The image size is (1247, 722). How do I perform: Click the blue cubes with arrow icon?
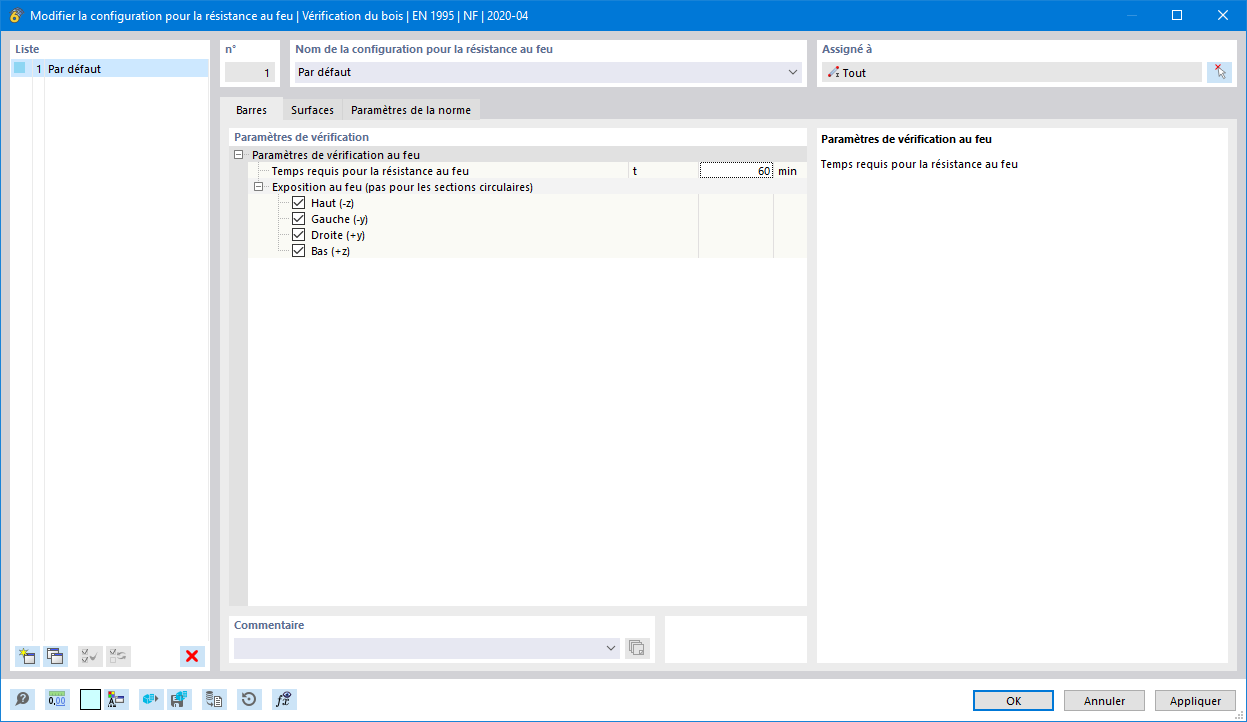[x=151, y=700]
